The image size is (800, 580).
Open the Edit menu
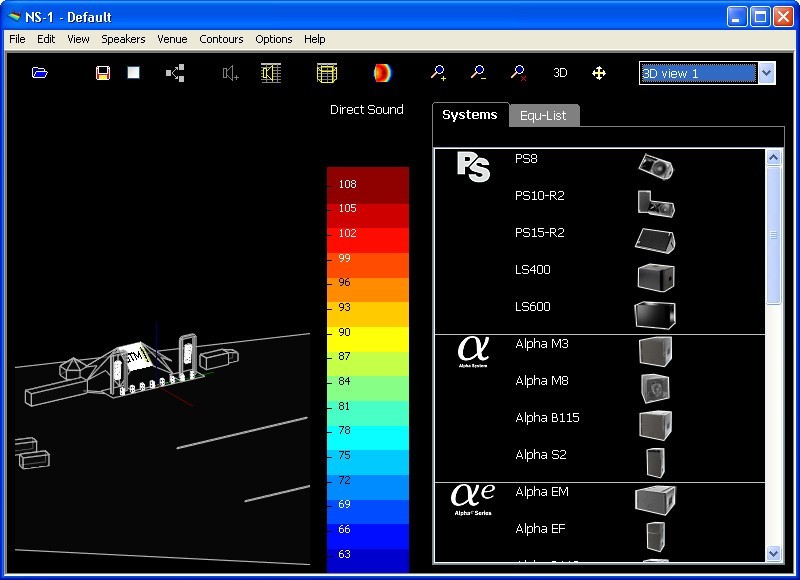(46, 39)
